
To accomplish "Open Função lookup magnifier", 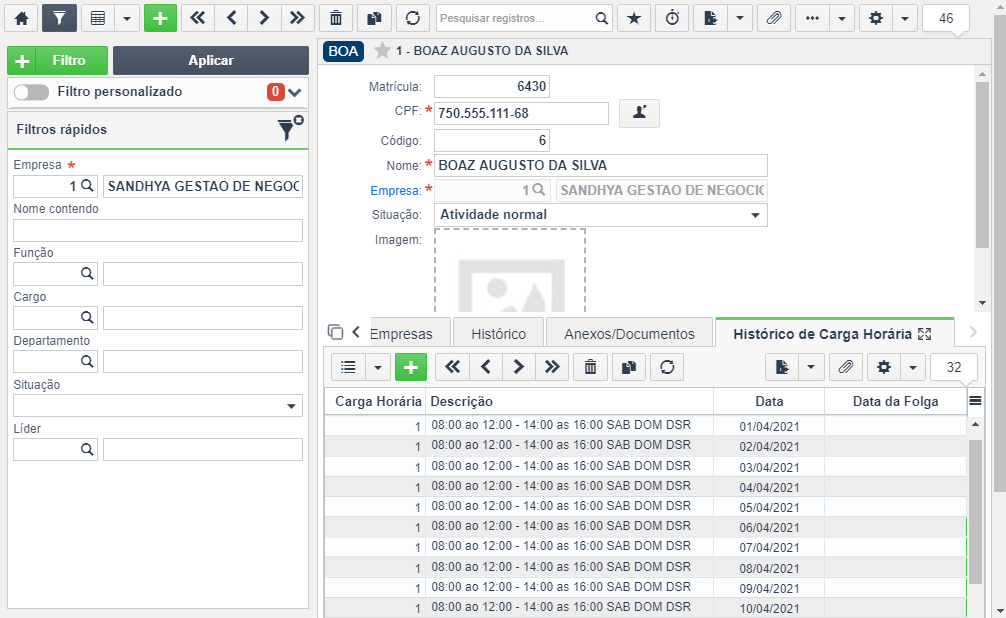I will tap(87, 273).
